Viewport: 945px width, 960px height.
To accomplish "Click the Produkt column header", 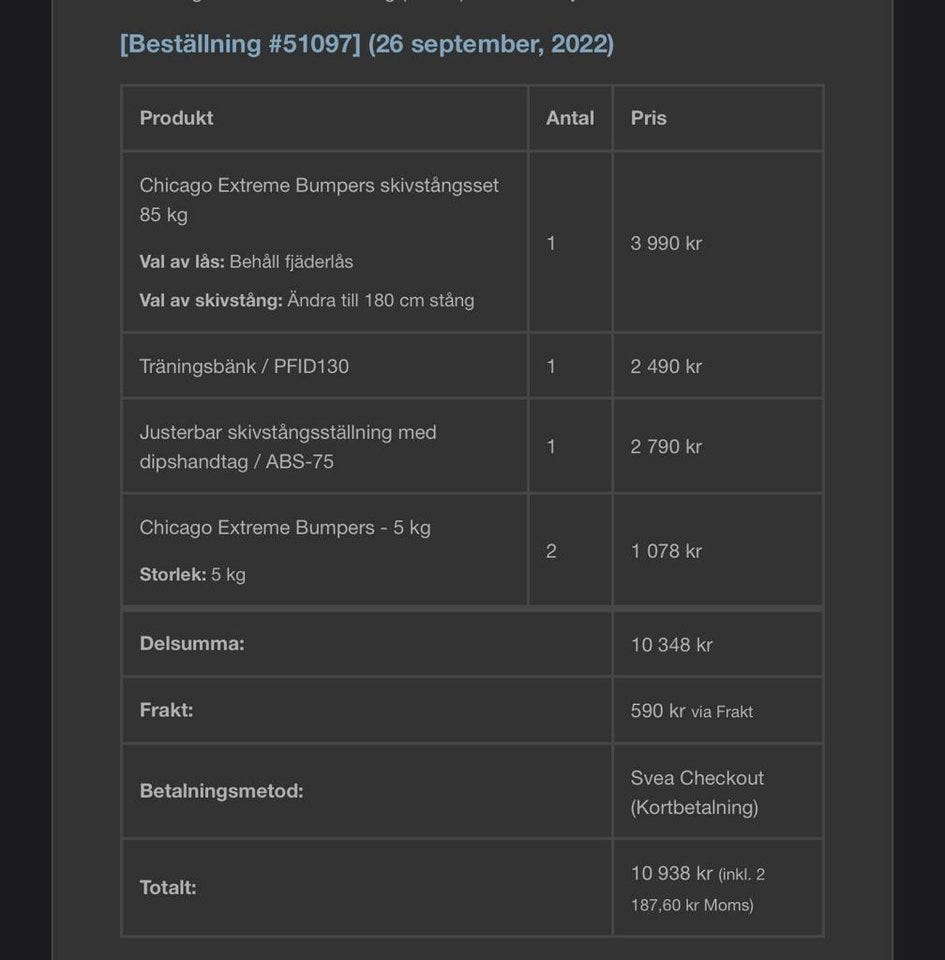I will pyautogui.click(x=177, y=118).
